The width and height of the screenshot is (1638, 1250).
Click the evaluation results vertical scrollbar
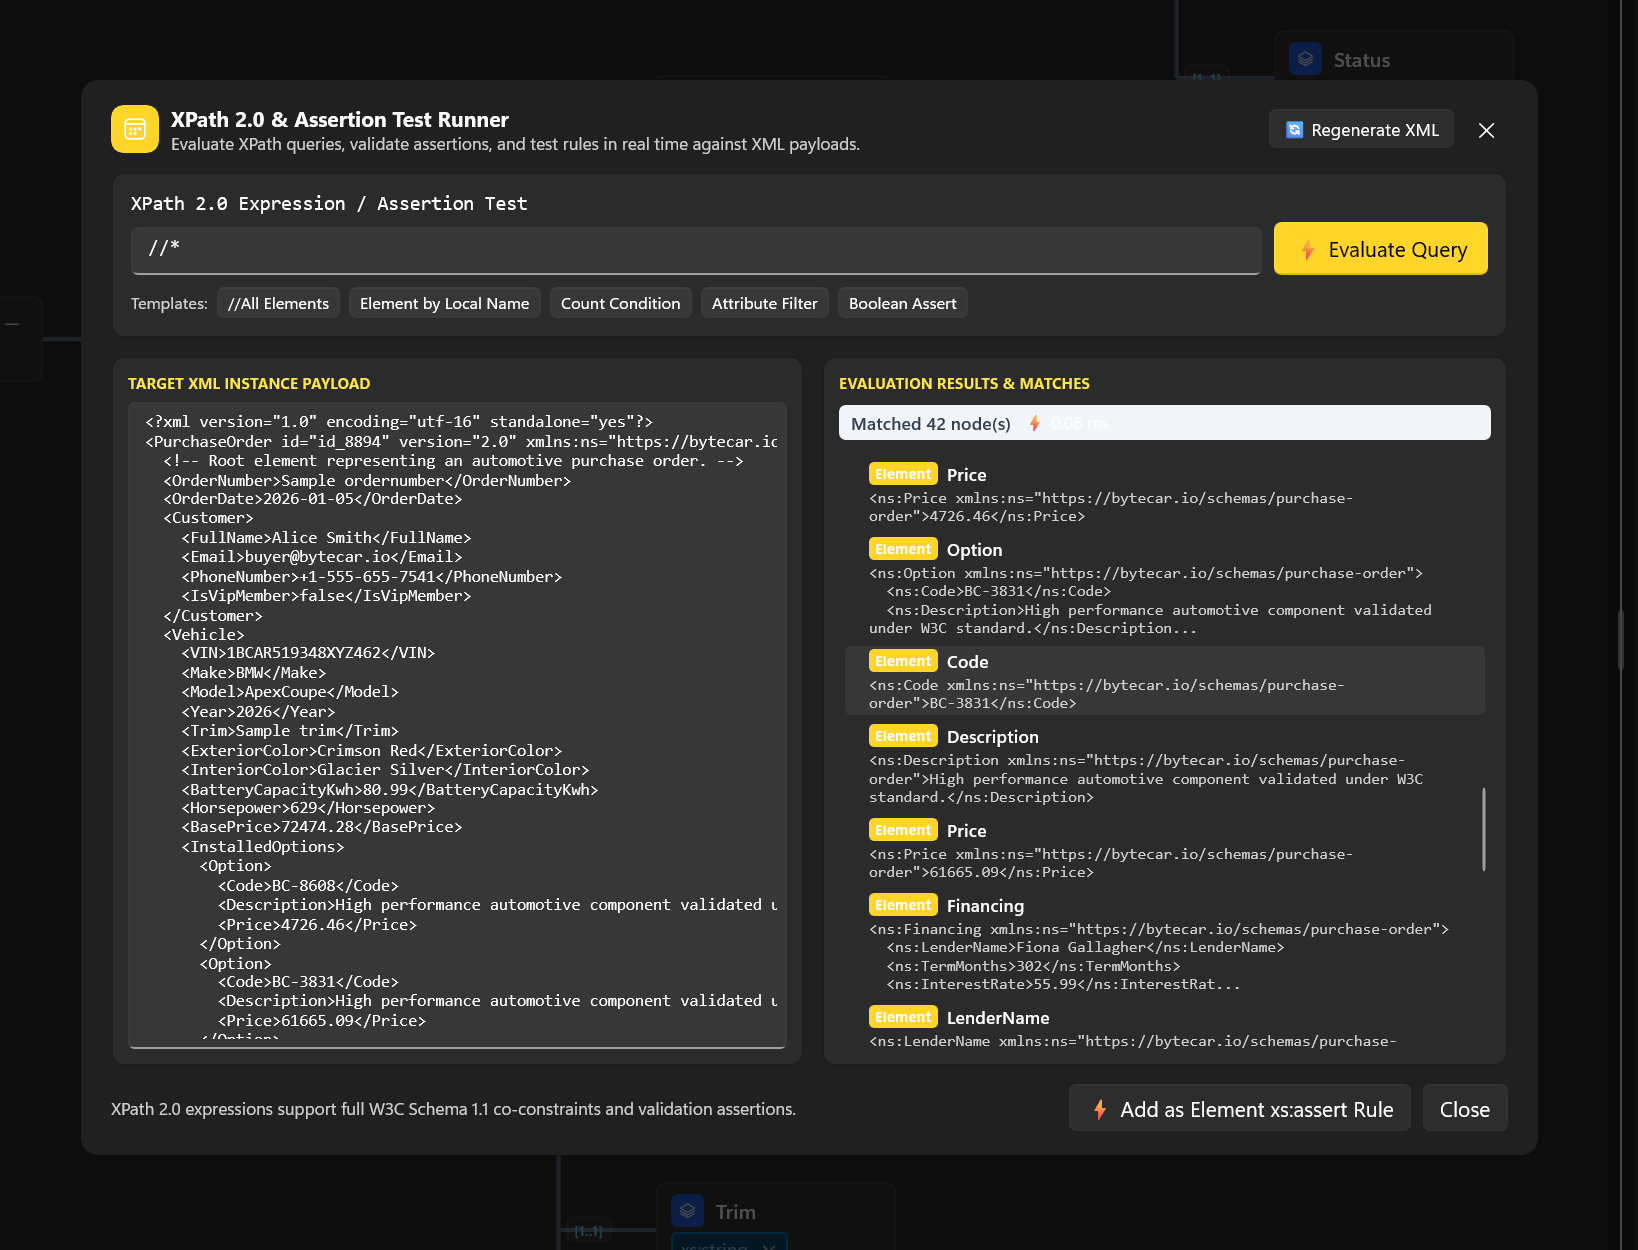point(1484,829)
